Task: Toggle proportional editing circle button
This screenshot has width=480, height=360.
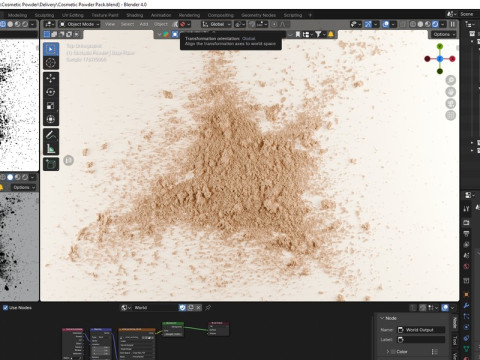Action: (x=274, y=24)
